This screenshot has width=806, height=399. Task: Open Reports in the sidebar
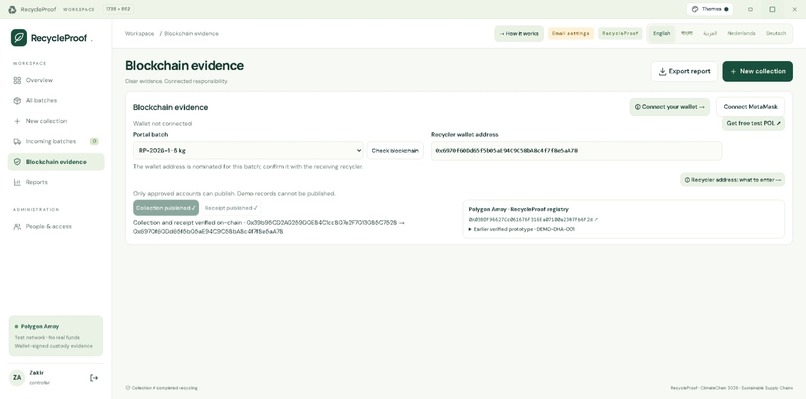[x=56, y=182]
